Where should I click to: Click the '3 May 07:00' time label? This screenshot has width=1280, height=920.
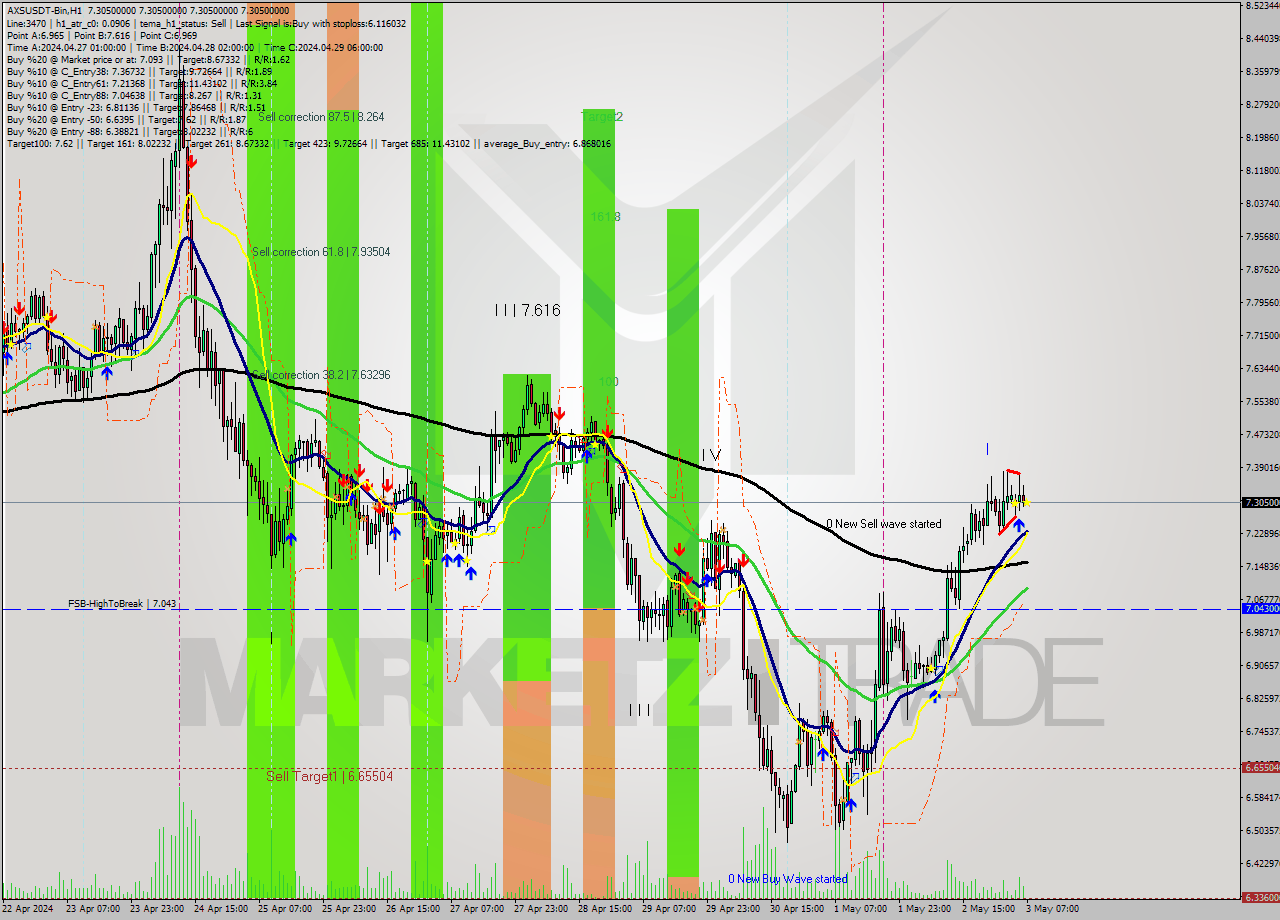coord(1052,909)
